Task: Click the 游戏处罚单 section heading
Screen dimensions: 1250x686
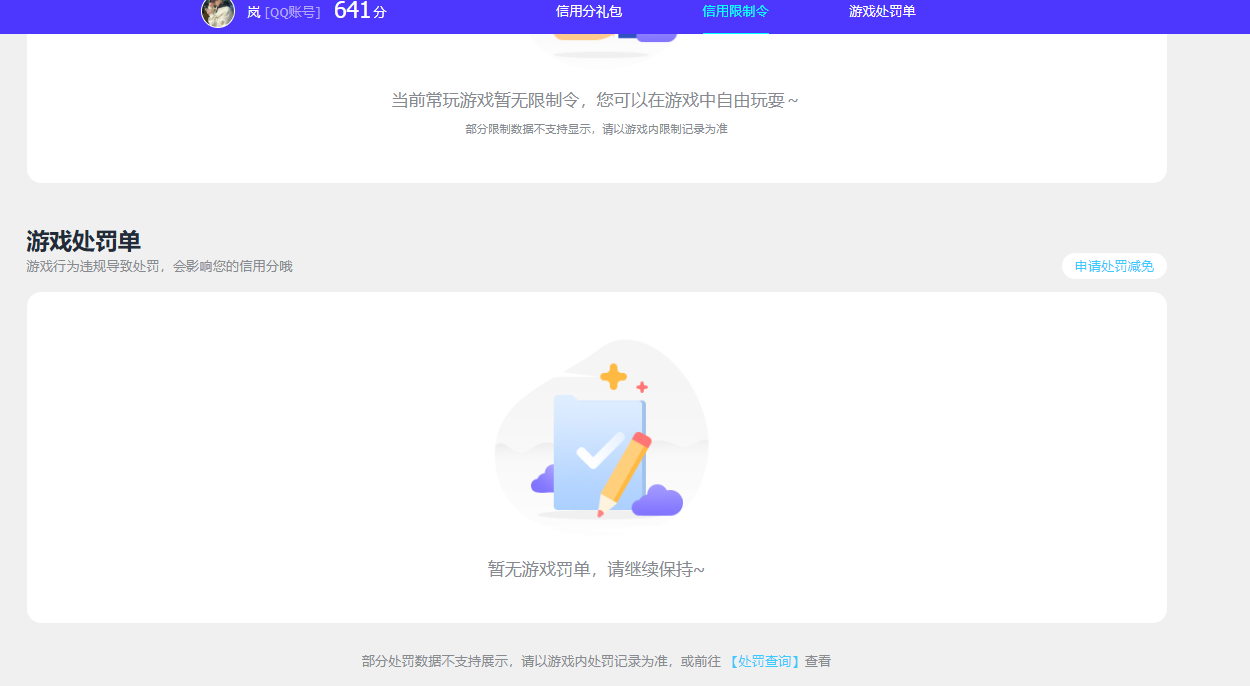Action: (84, 241)
